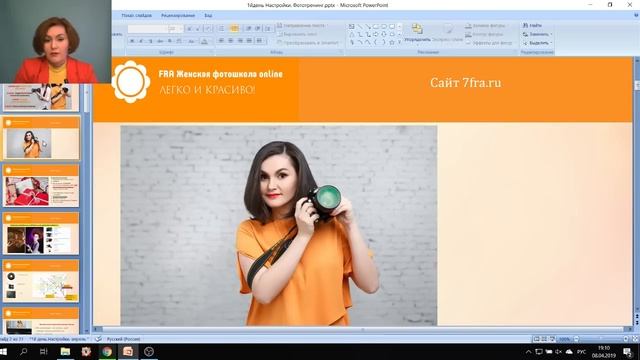640x360 pixels.
Task: Open the Показ слайдов ribbon tab
Action: (136, 16)
